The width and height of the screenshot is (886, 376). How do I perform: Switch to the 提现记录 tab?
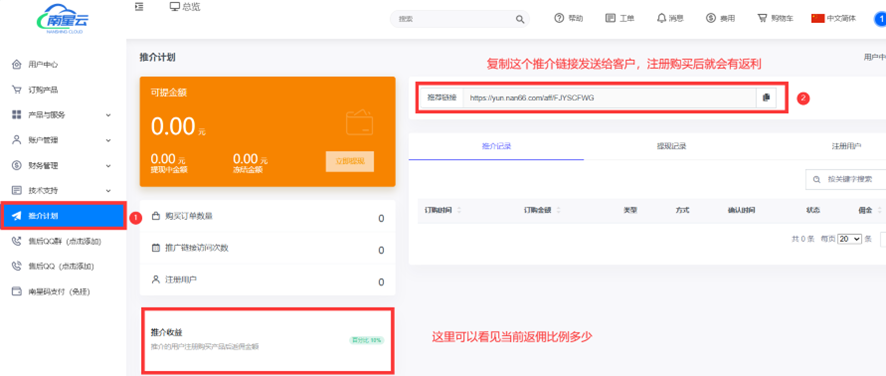(x=671, y=146)
